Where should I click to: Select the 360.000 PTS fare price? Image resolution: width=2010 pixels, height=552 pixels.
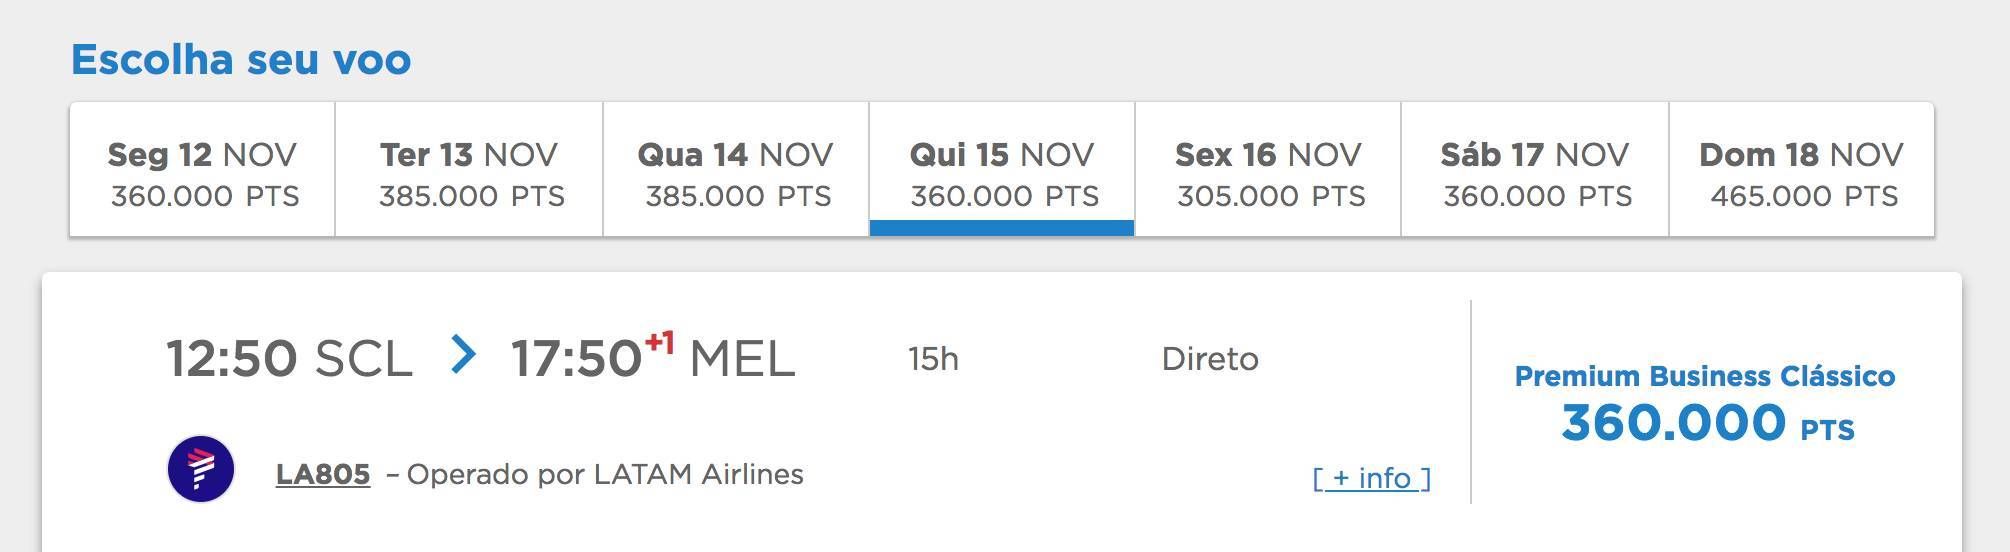tap(1708, 422)
